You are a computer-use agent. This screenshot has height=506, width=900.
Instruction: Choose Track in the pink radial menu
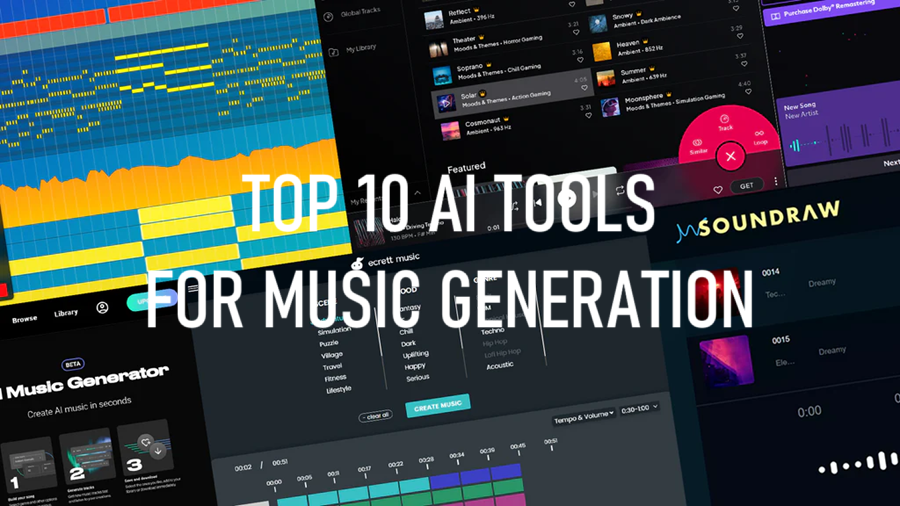click(x=725, y=122)
